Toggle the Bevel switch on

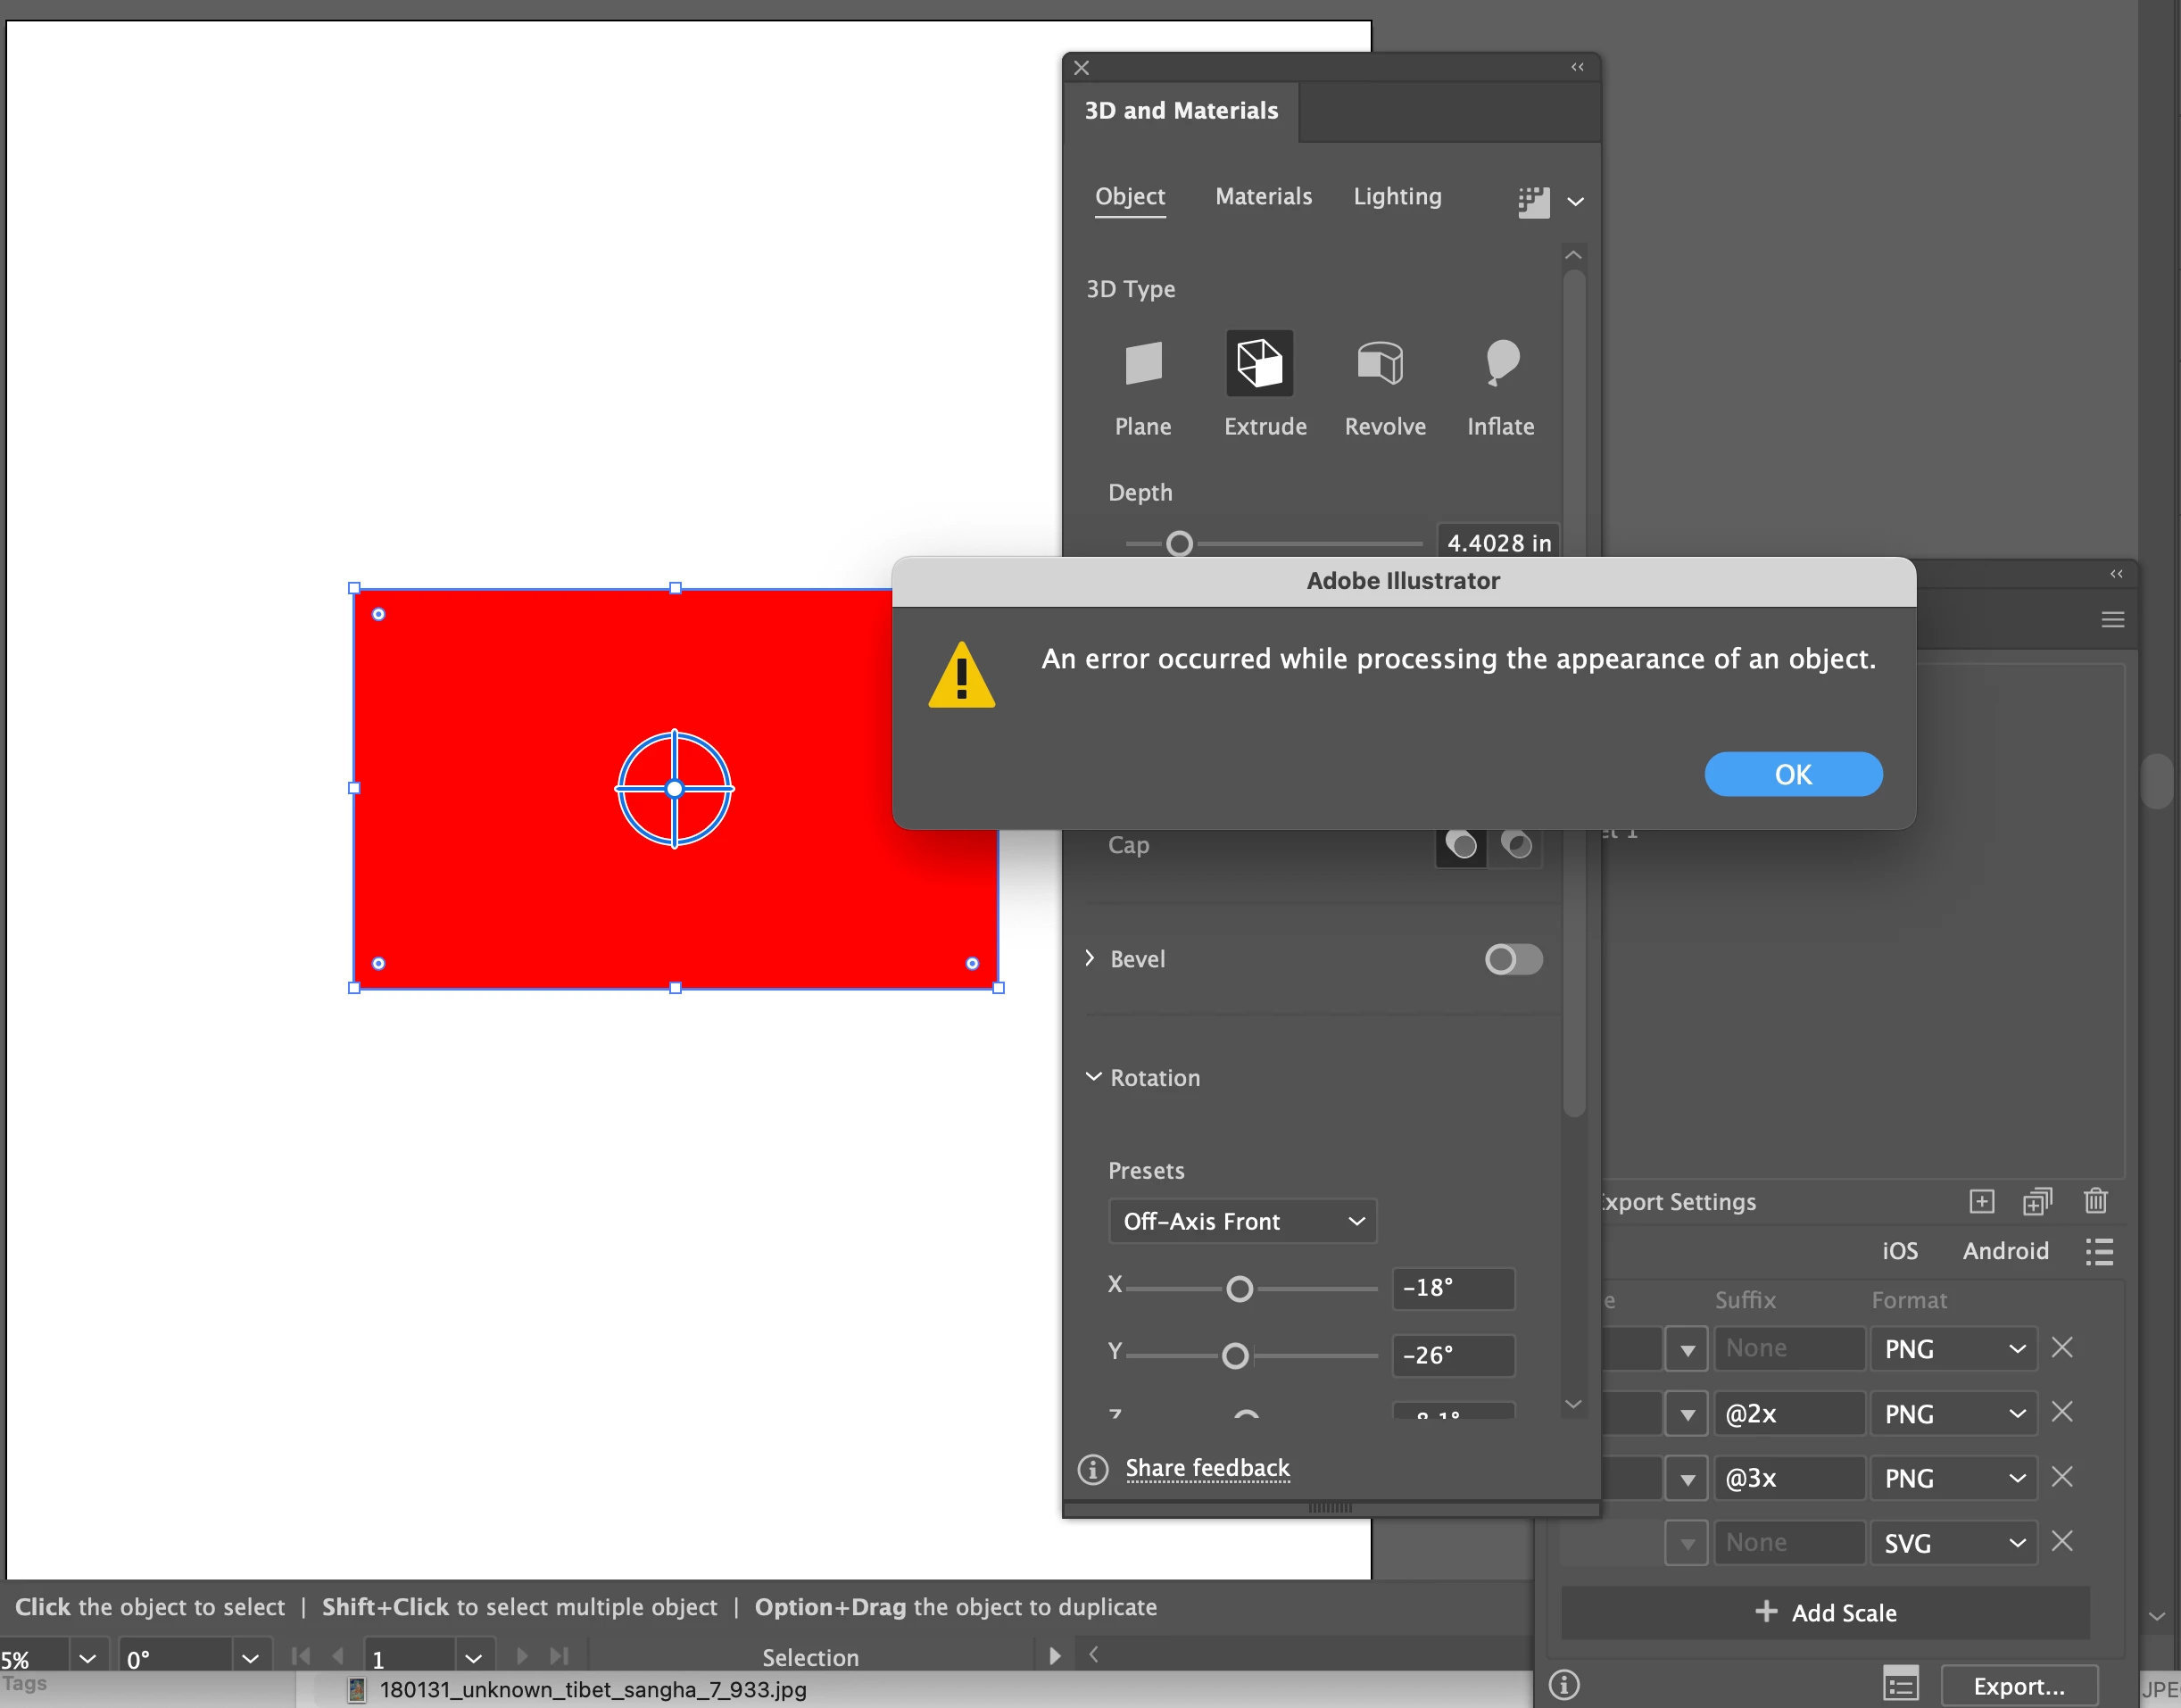pos(1513,959)
